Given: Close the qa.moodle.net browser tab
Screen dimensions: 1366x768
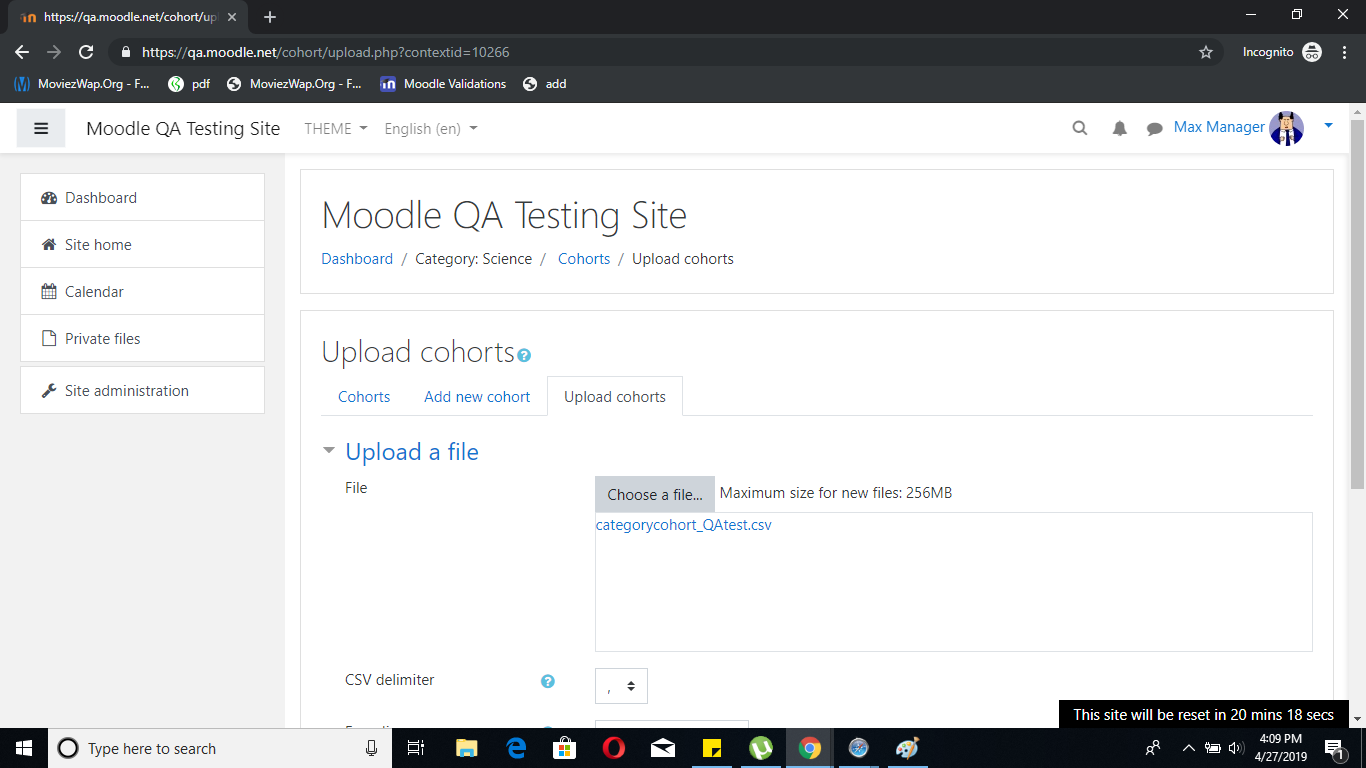Looking at the screenshot, I should (231, 17).
